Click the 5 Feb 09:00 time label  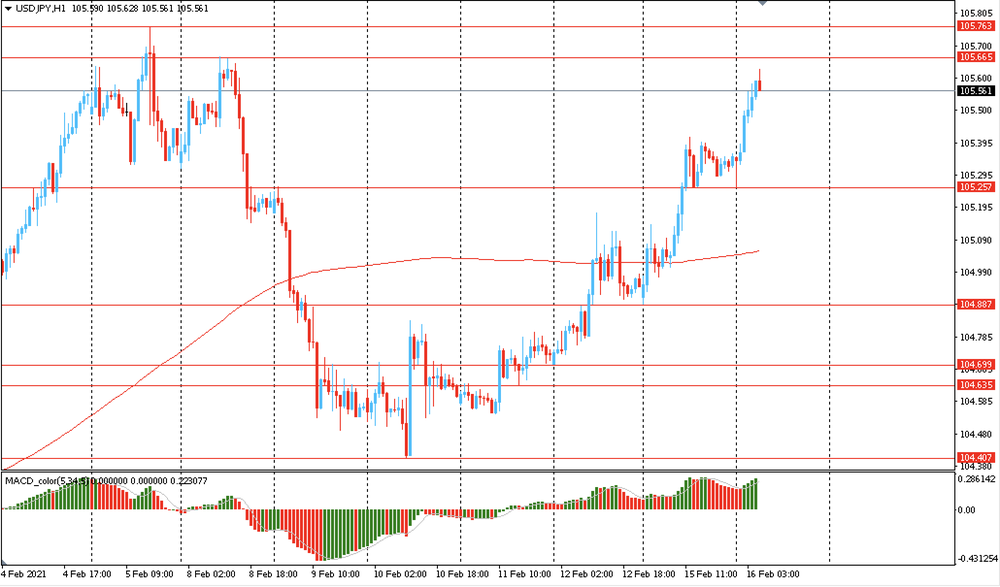[x=149, y=574]
